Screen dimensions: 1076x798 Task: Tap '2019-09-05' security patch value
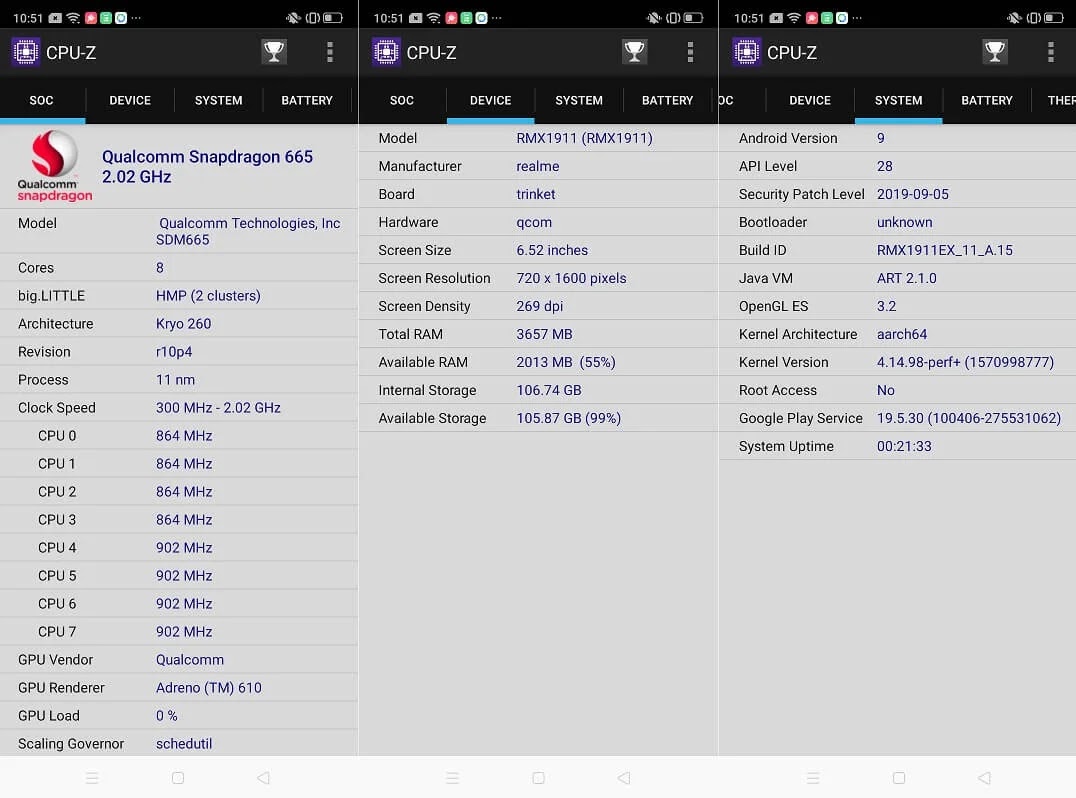[913, 194]
